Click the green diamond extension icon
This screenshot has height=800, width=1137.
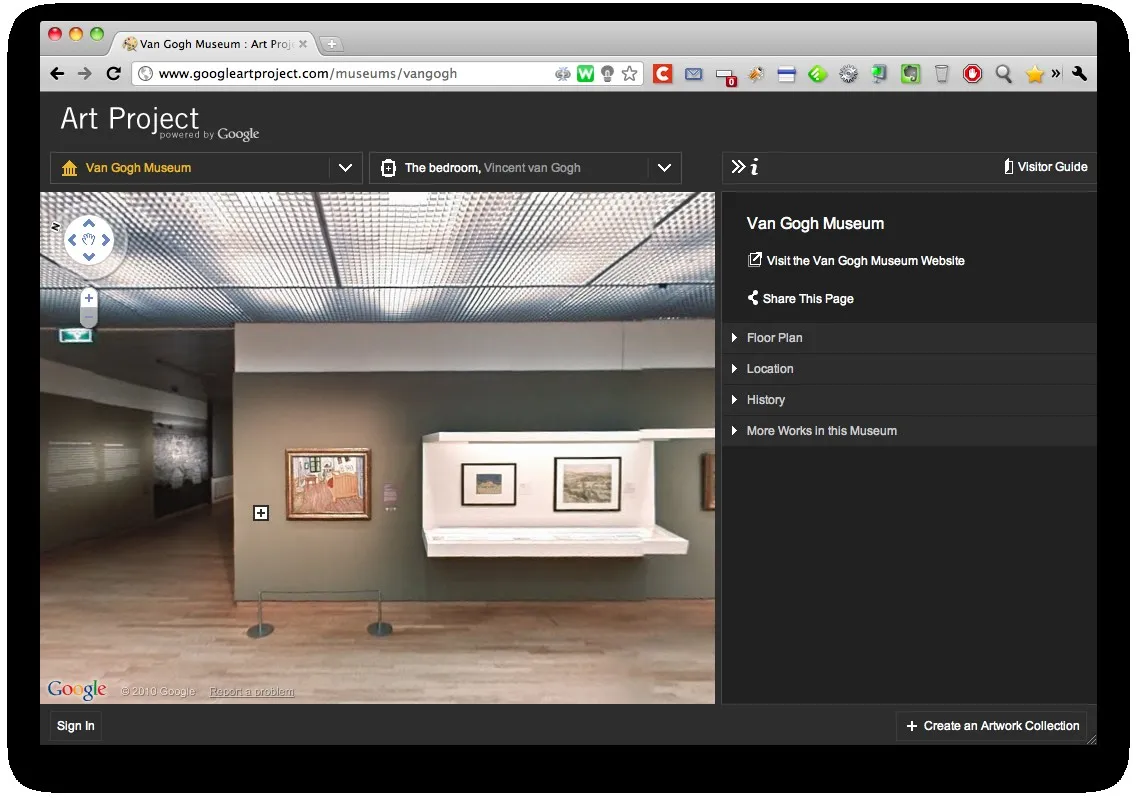[x=817, y=73]
